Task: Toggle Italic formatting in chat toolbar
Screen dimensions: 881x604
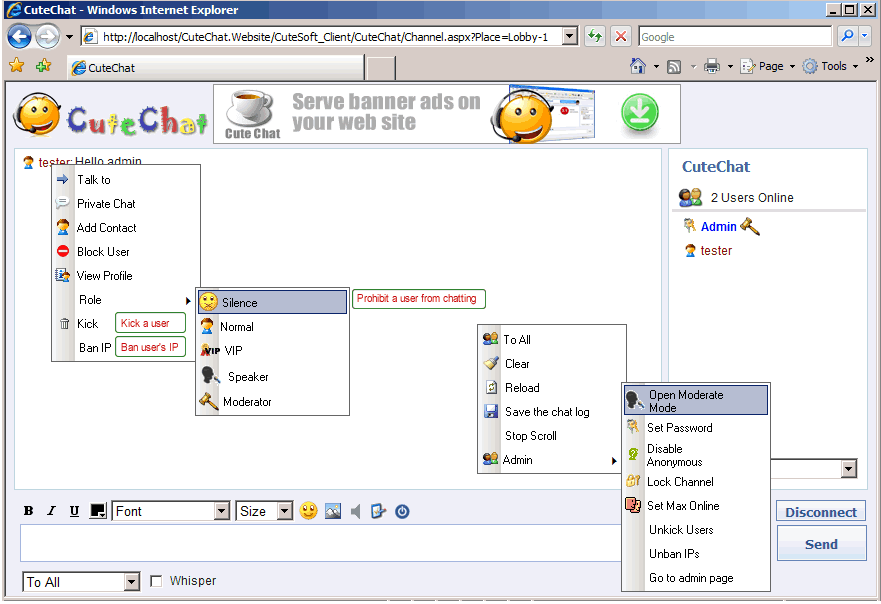Action: click(51, 511)
